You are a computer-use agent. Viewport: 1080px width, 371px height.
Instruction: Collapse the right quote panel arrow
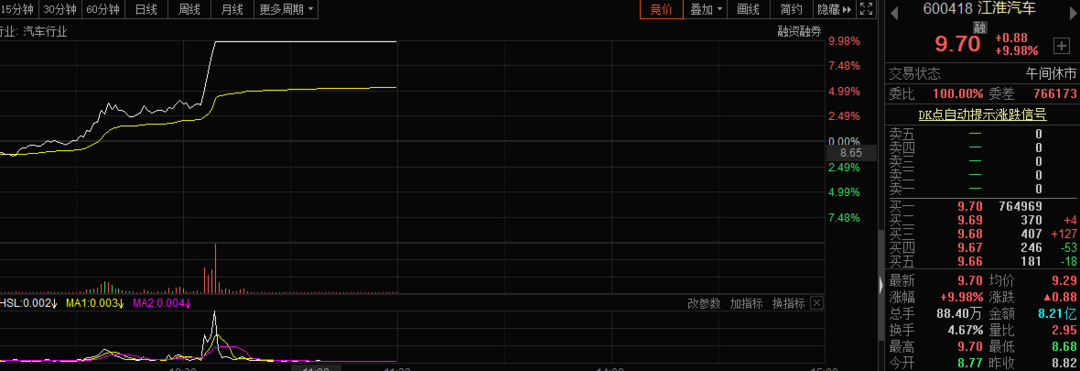[x=881, y=285]
